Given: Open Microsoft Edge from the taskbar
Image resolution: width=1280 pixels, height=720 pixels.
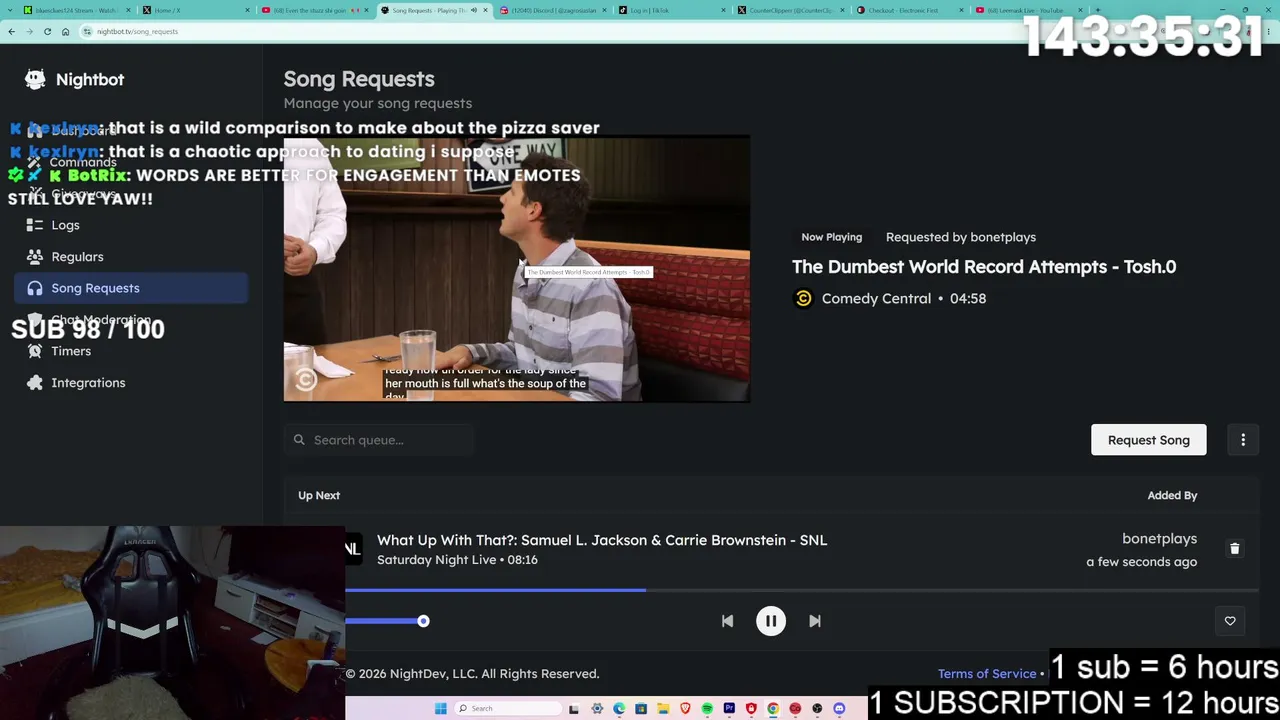Looking at the screenshot, I should [619, 709].
